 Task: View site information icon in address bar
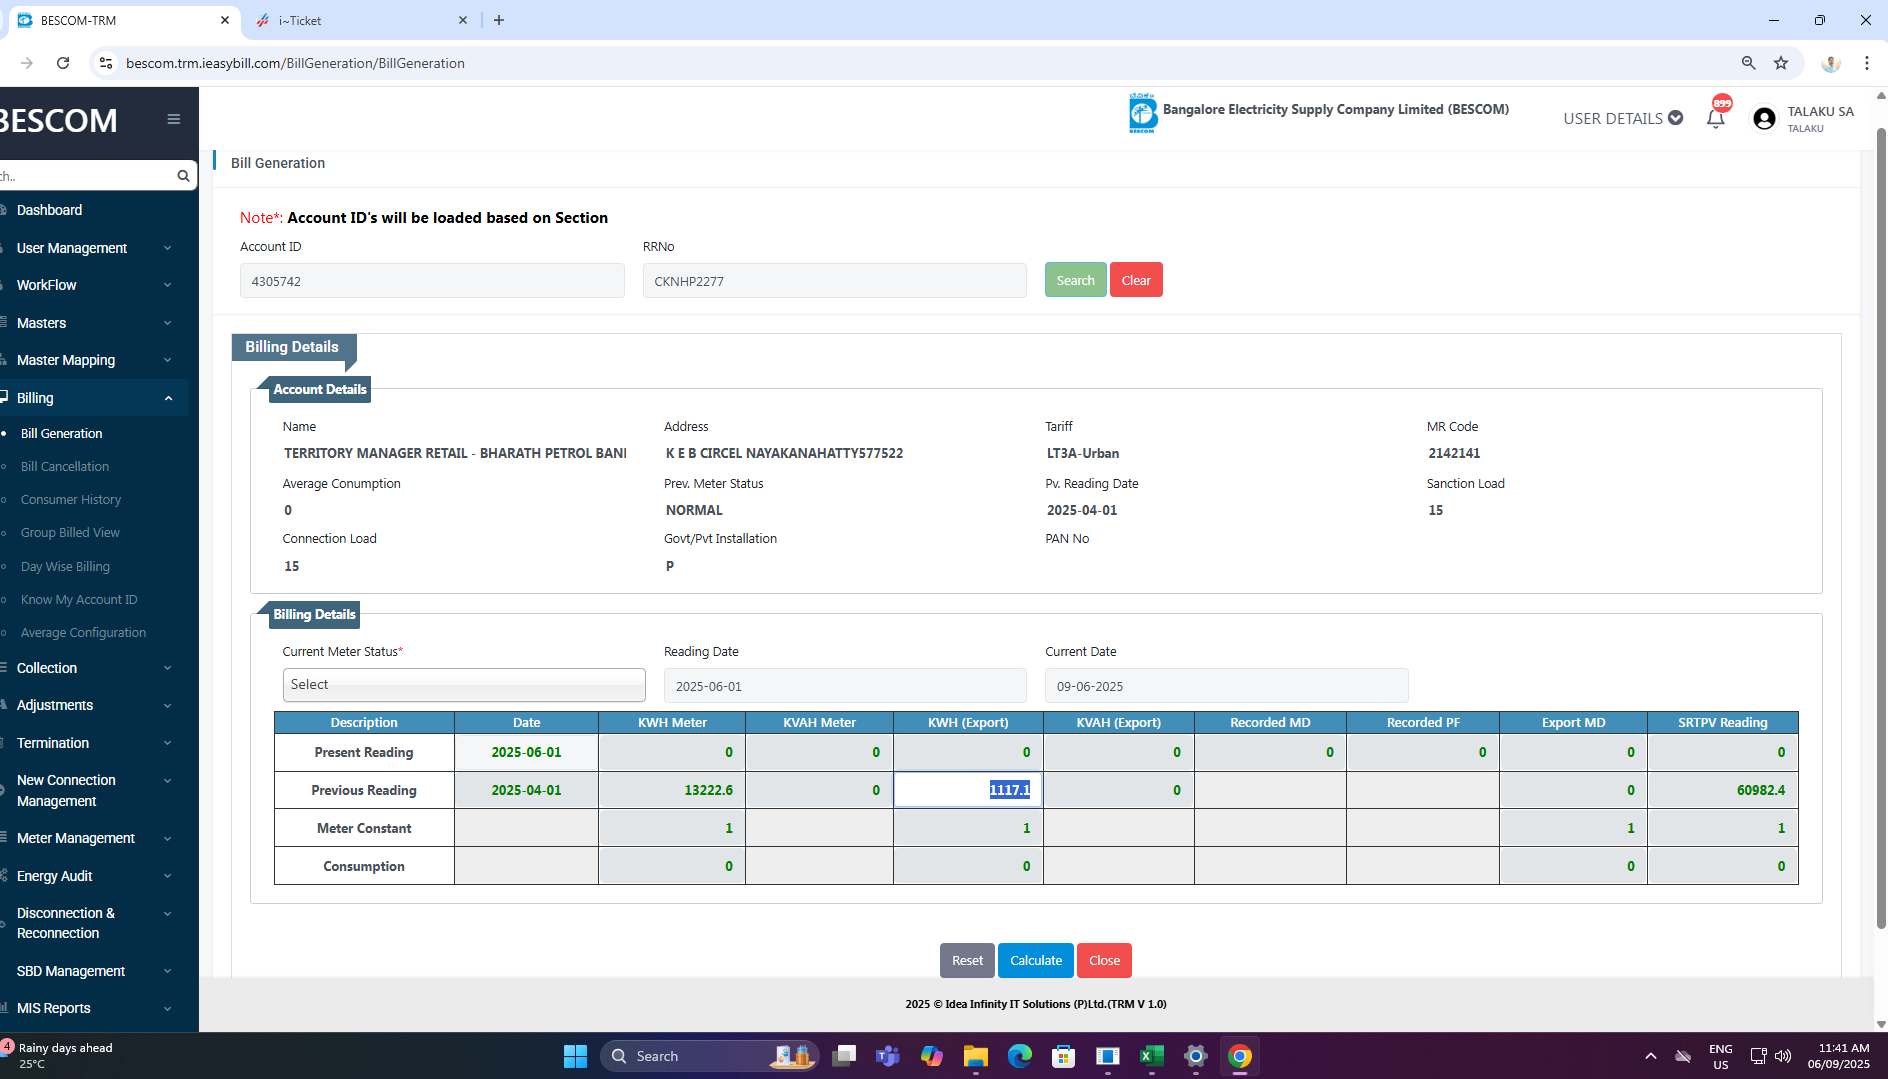tap(106, 63)
